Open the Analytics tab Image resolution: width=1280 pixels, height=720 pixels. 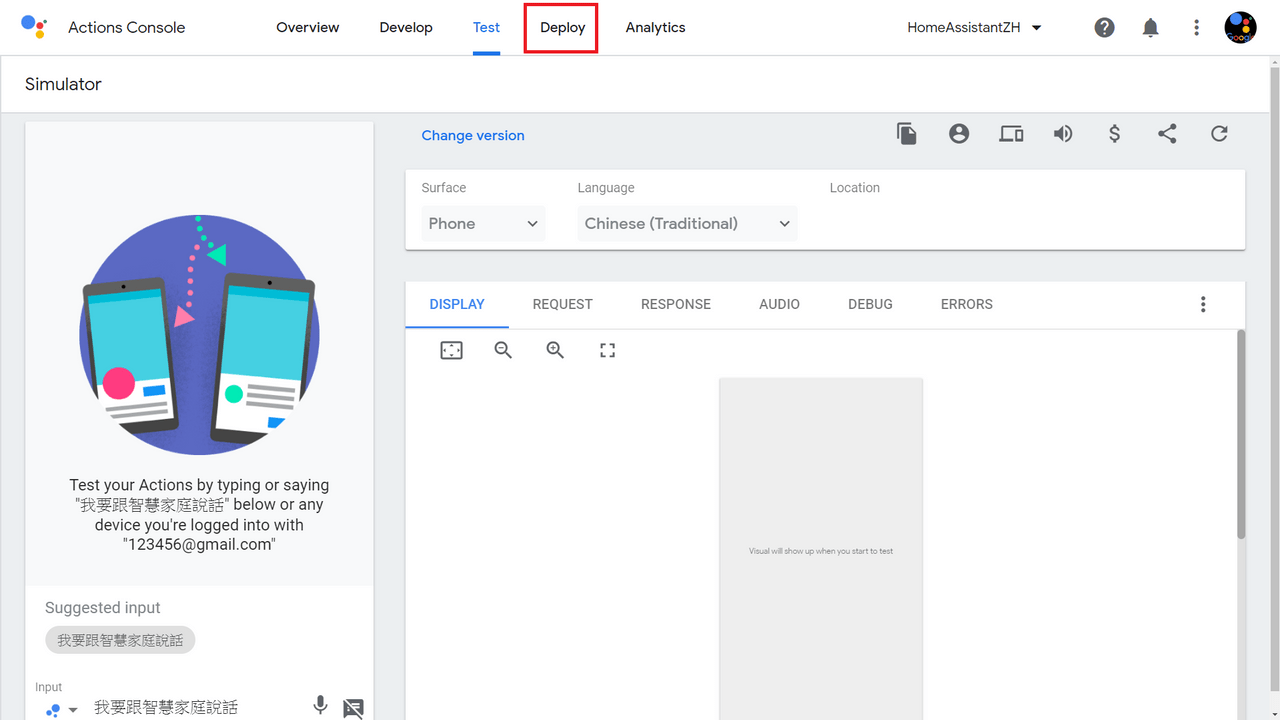[656, 27]
